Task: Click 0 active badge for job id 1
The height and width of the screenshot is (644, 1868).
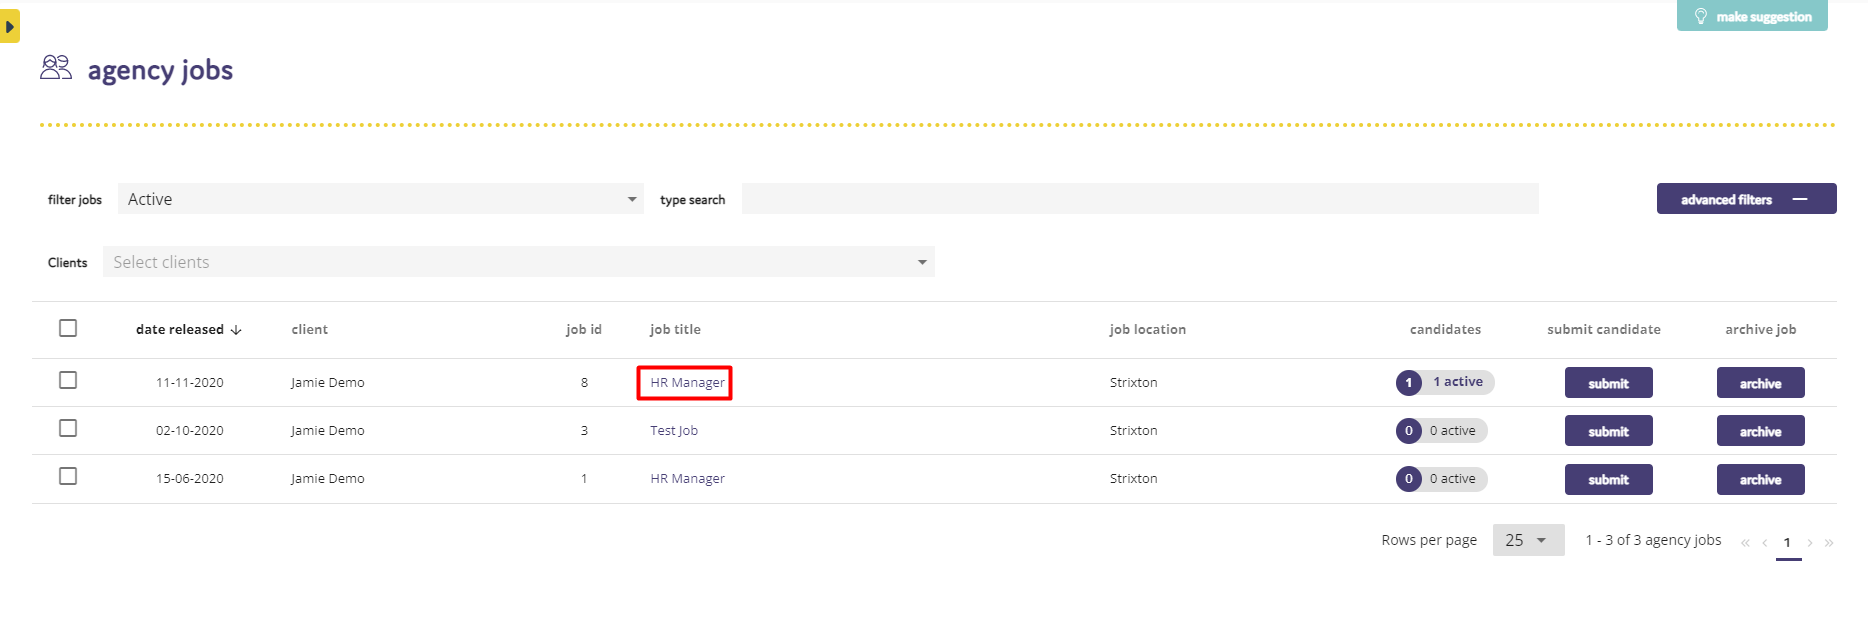Action: coord(1442,479)
